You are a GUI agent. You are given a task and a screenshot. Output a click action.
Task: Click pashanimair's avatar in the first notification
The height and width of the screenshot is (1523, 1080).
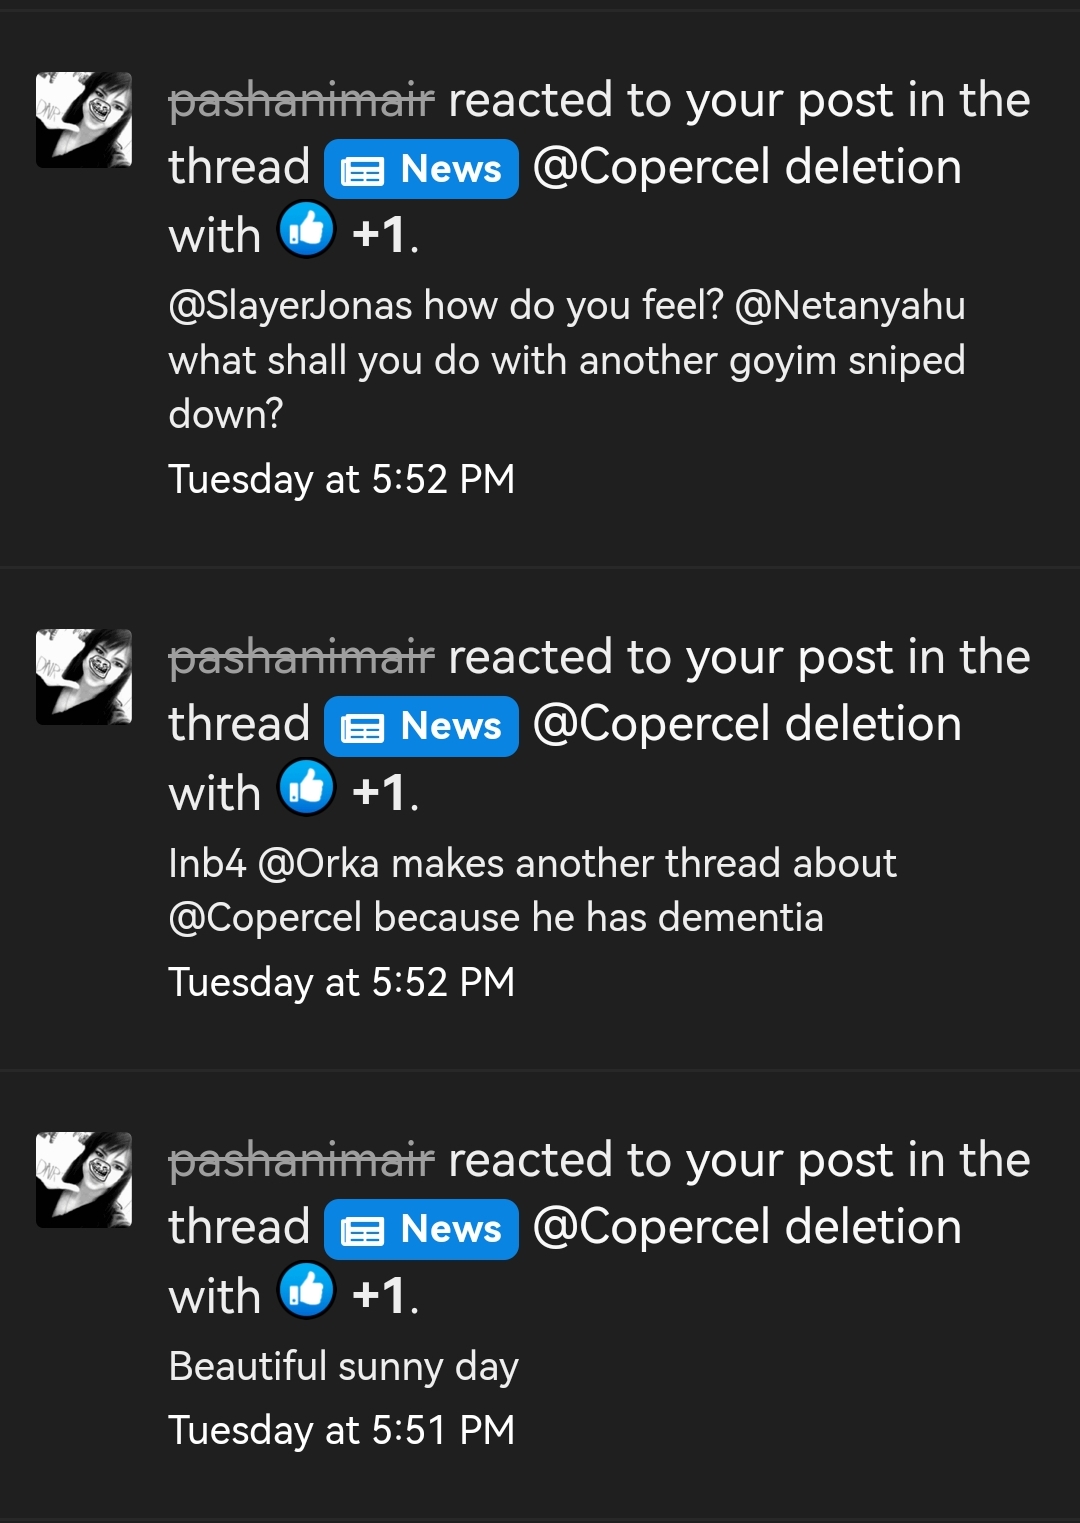[84, 117]
